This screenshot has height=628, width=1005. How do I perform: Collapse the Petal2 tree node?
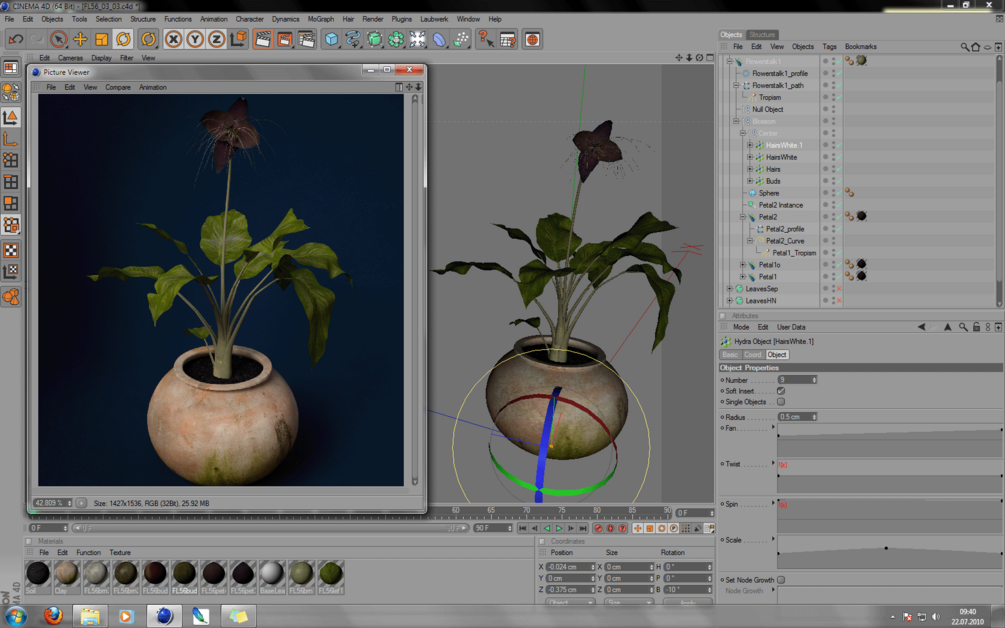742,217
